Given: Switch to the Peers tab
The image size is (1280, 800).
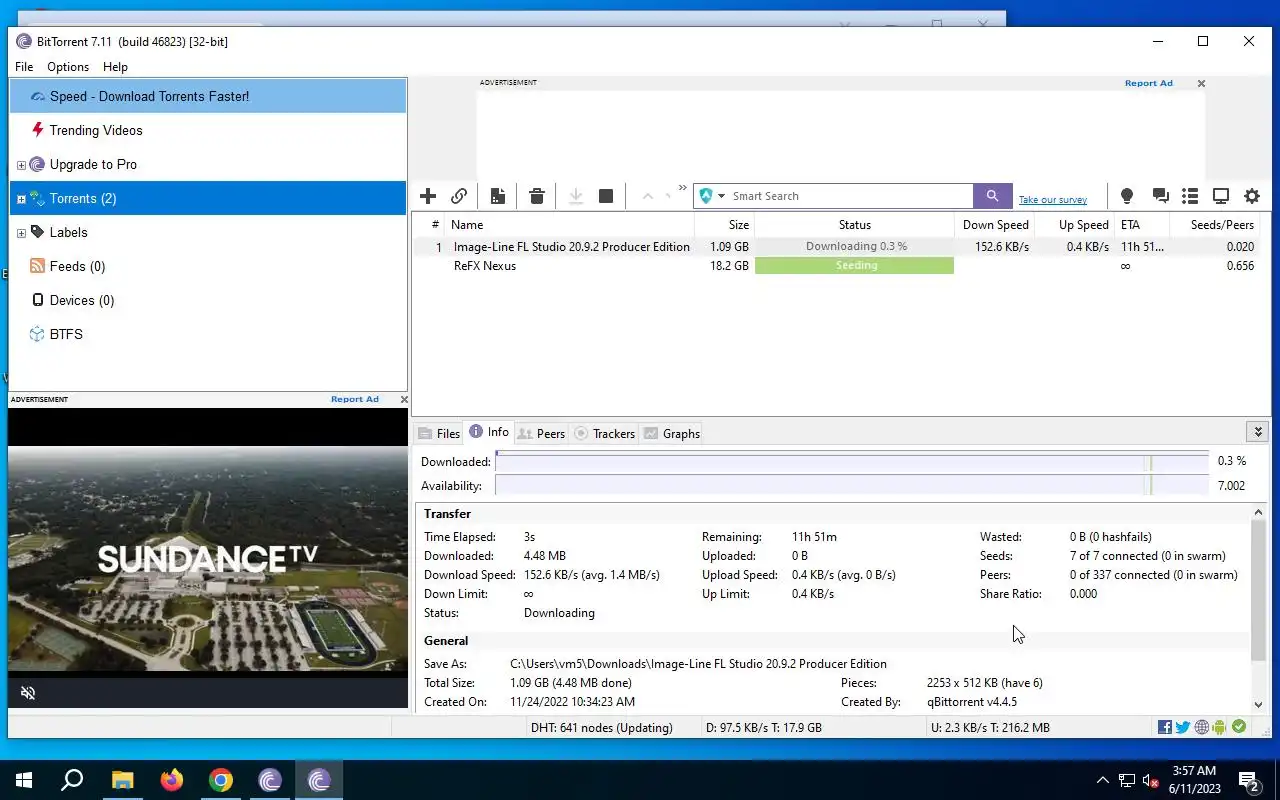Looking at the screenshot, I should [x=541, y=433].
